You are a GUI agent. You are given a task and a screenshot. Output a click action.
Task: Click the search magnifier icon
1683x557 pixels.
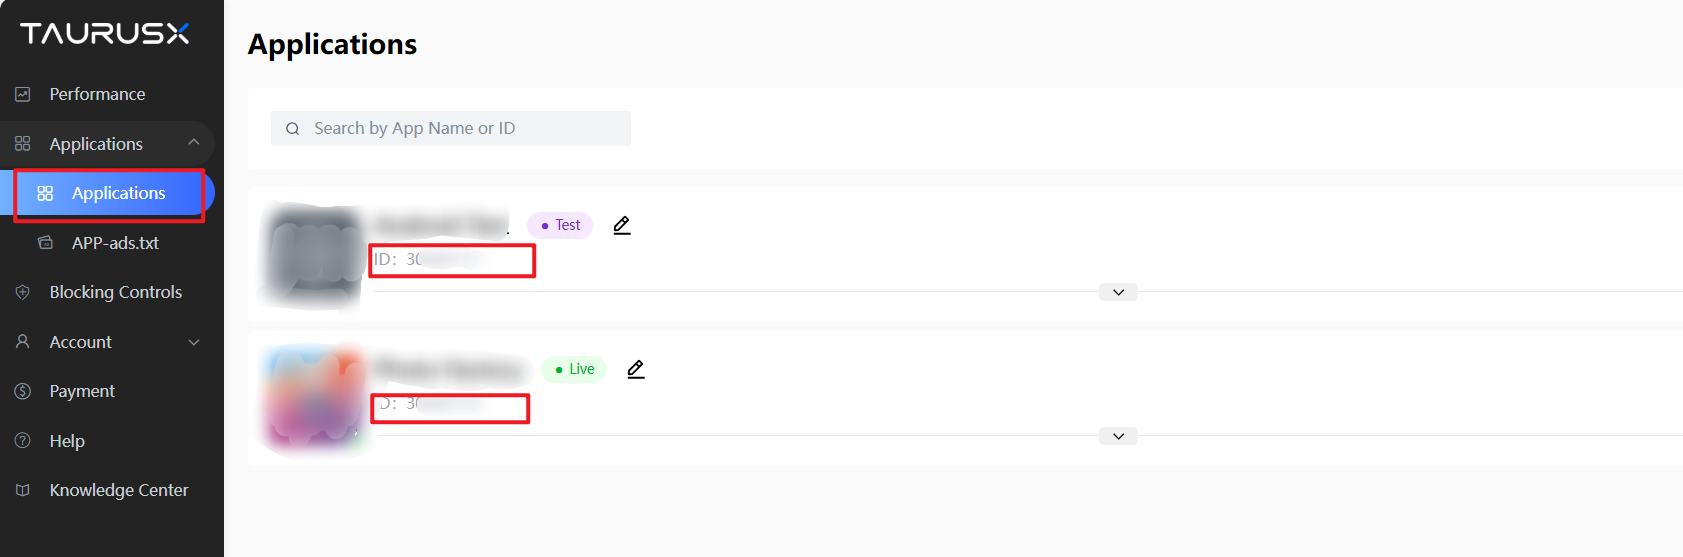click(293, 129)
